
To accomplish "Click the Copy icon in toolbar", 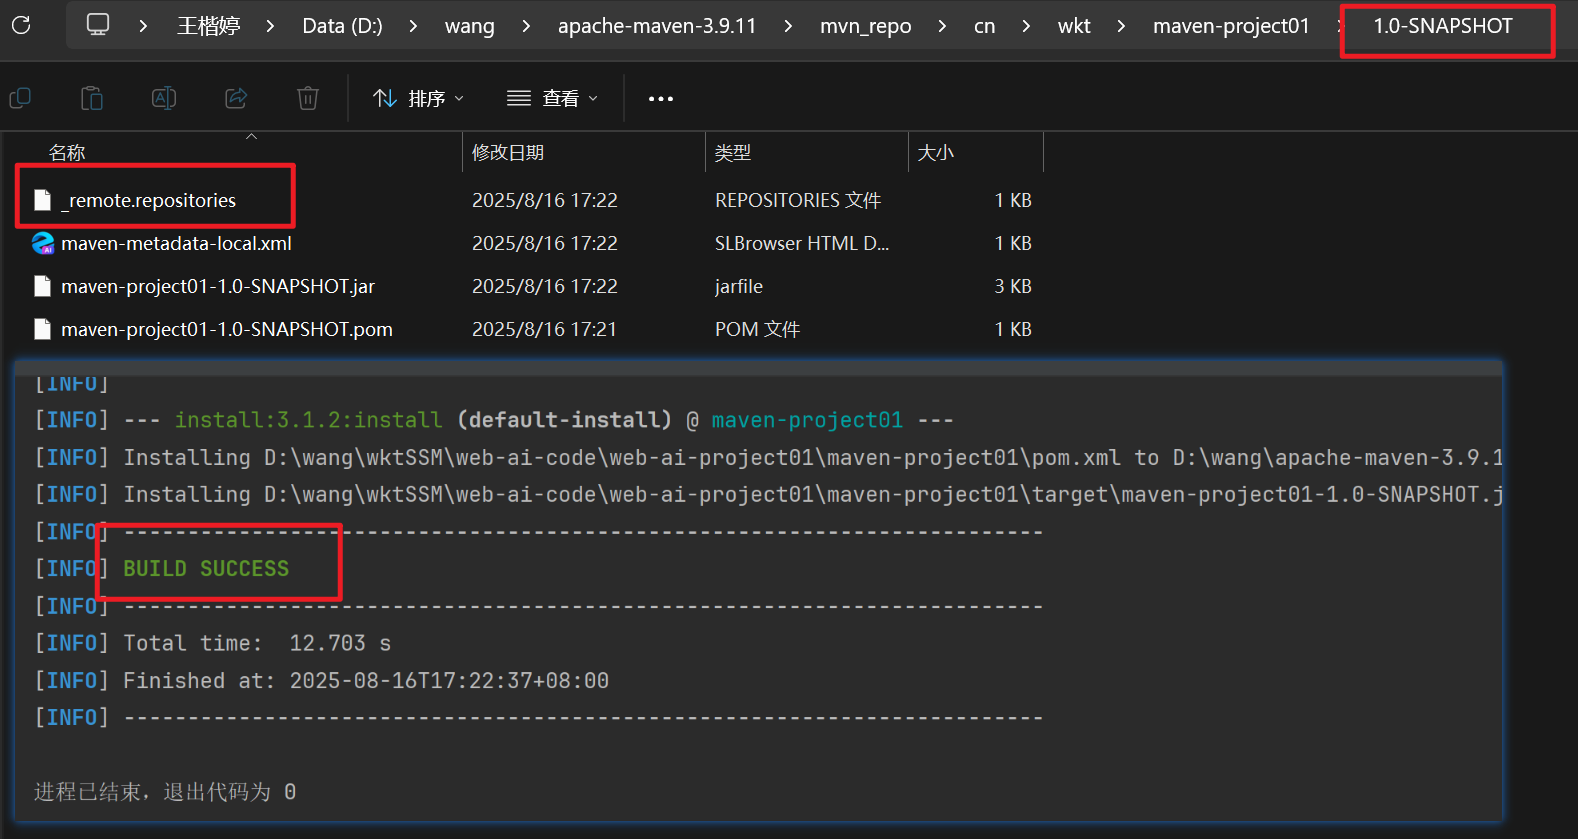I will point(20,98).
